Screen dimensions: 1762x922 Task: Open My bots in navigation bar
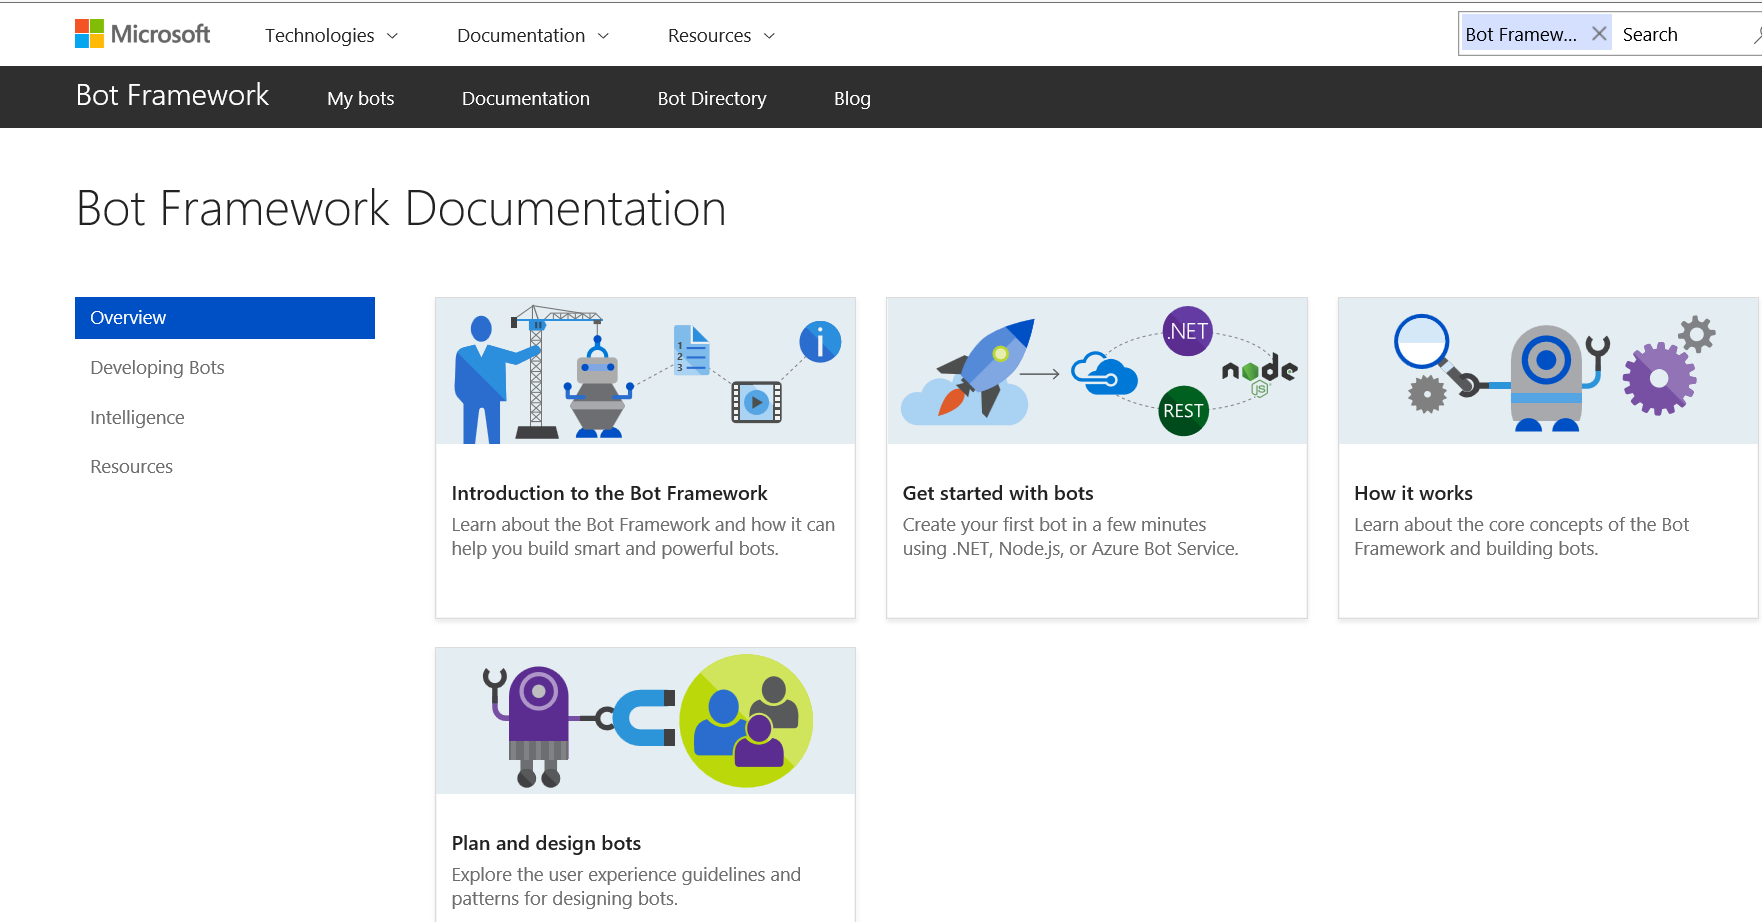click(360, 98)
